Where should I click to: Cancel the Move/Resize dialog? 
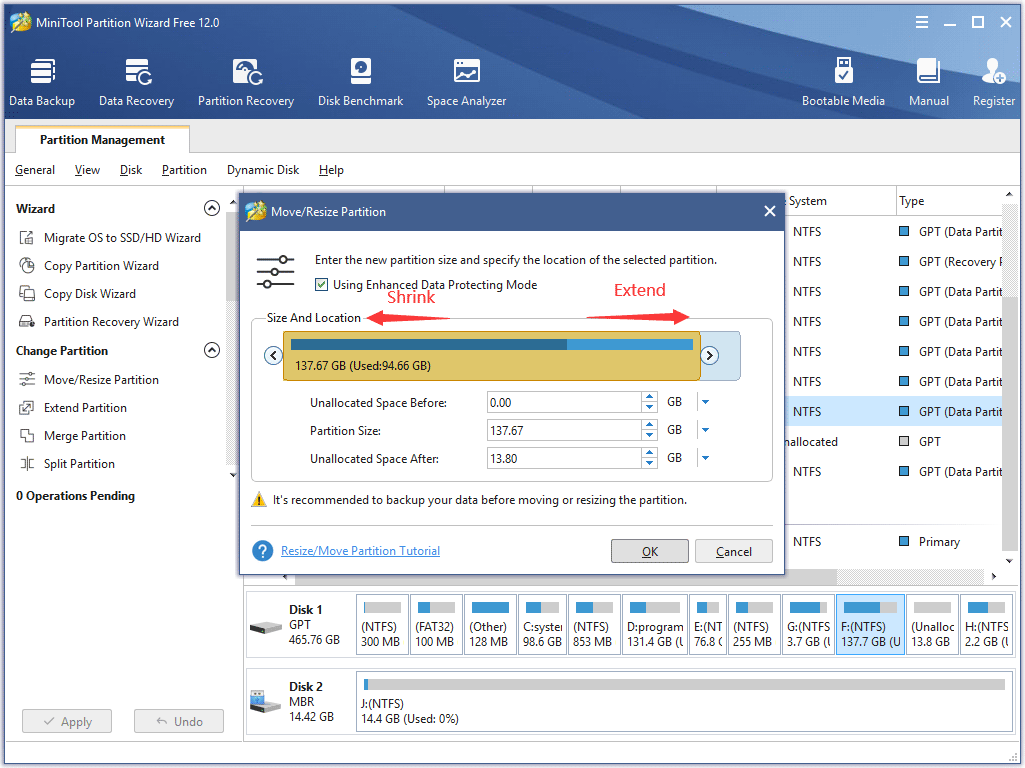[733, 551]
